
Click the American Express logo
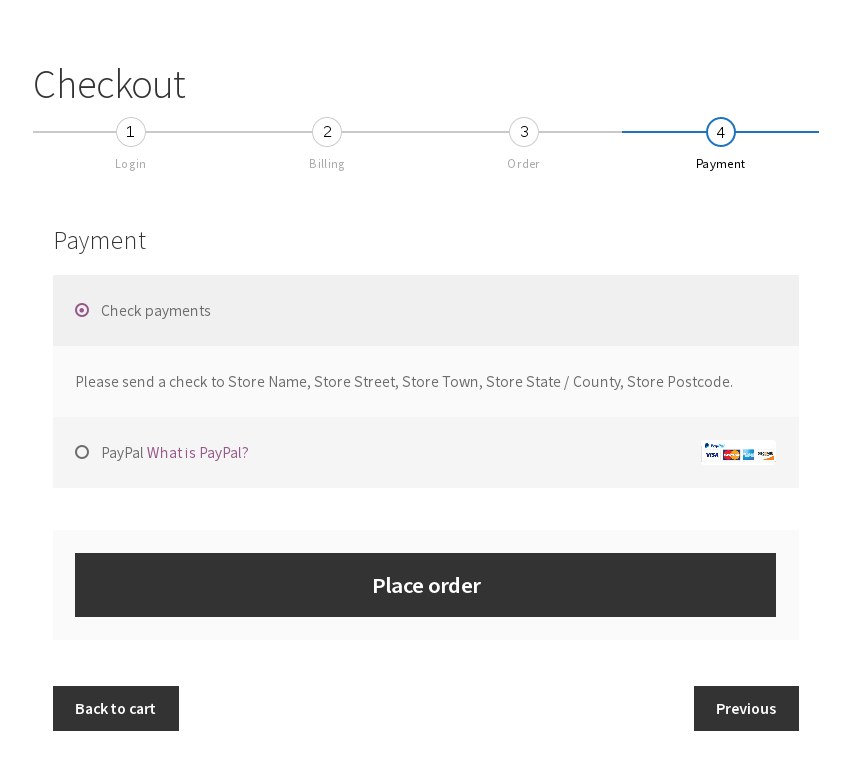(x=748, y=455)
